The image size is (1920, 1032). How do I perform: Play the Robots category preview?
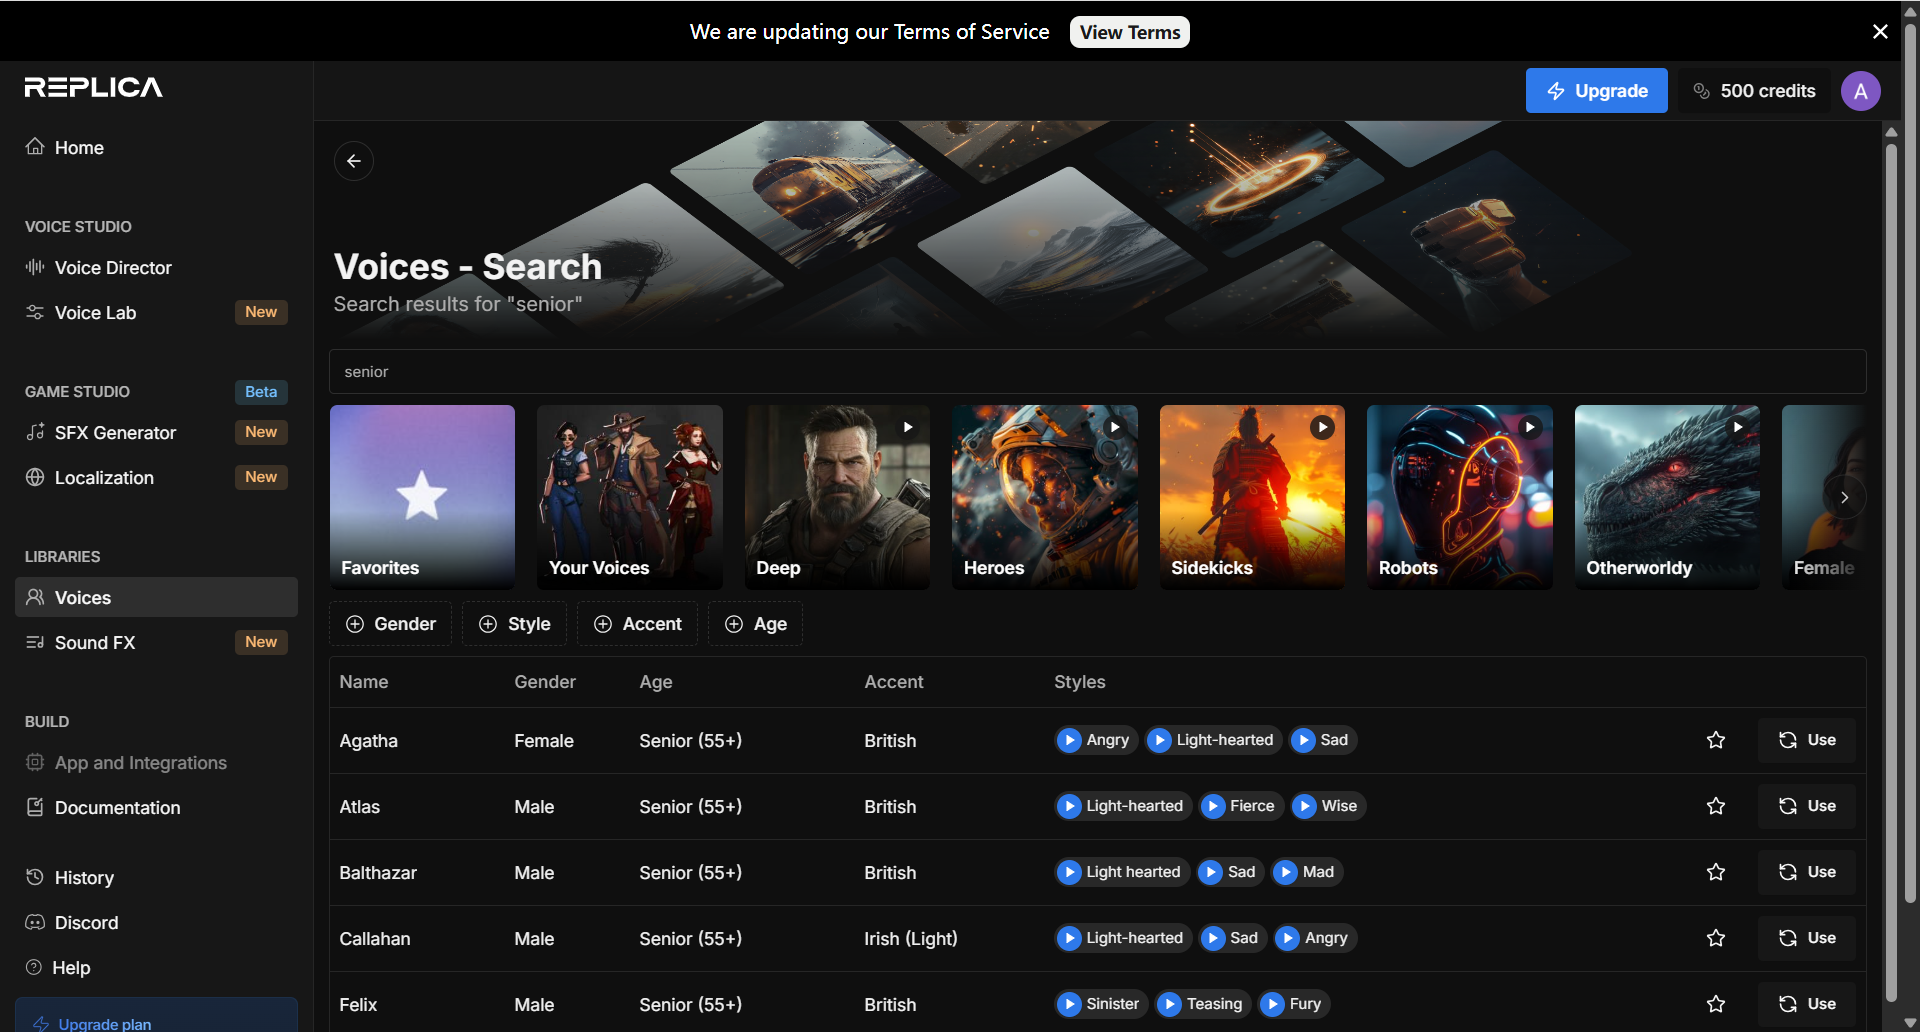coord(1530,427)
